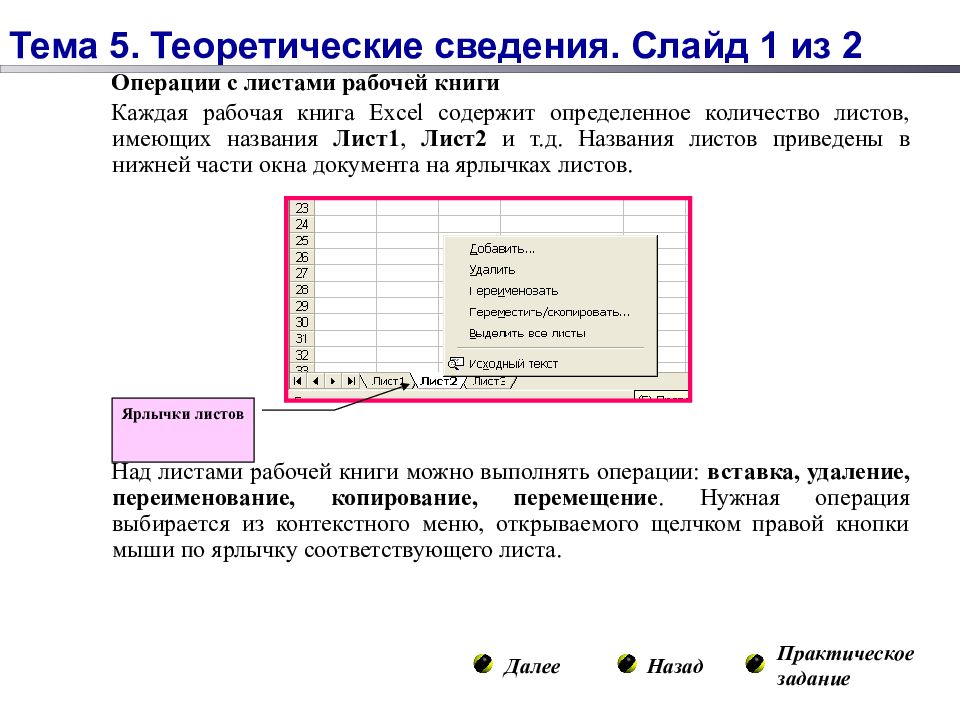Select Переместить/скопировать... menu entry
The height and width of the screenshot is (720, 960).
pos(550,312)
